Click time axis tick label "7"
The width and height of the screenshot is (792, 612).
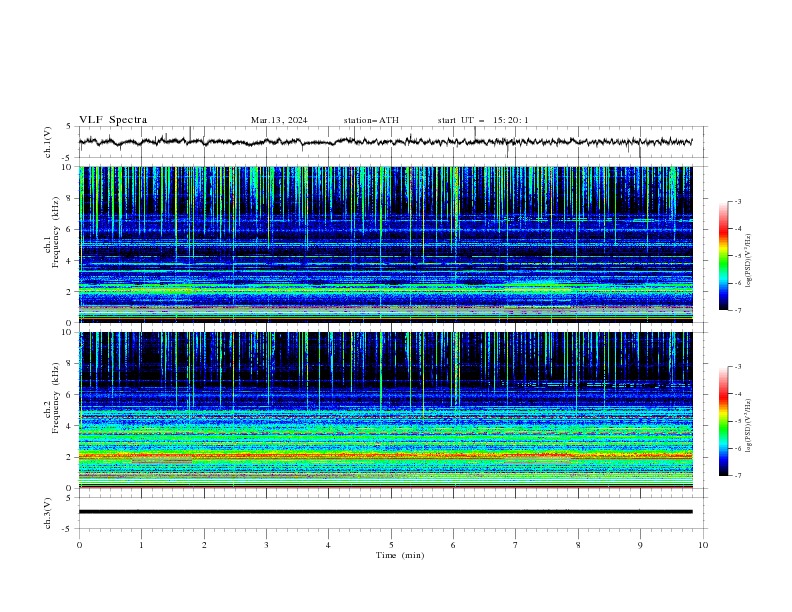(516, 545)
